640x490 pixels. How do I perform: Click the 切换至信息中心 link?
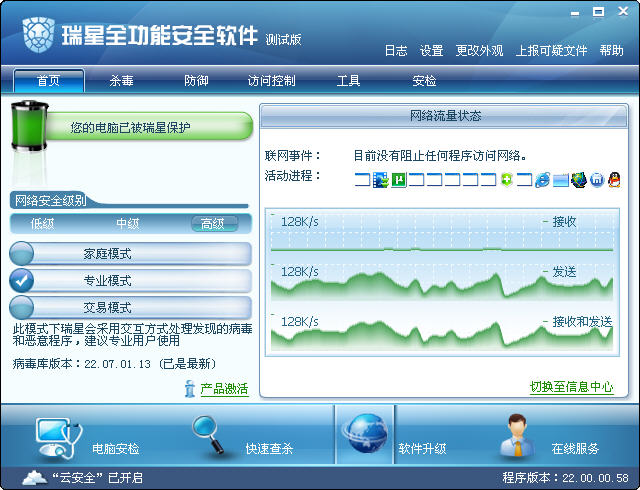pos(571,386)
